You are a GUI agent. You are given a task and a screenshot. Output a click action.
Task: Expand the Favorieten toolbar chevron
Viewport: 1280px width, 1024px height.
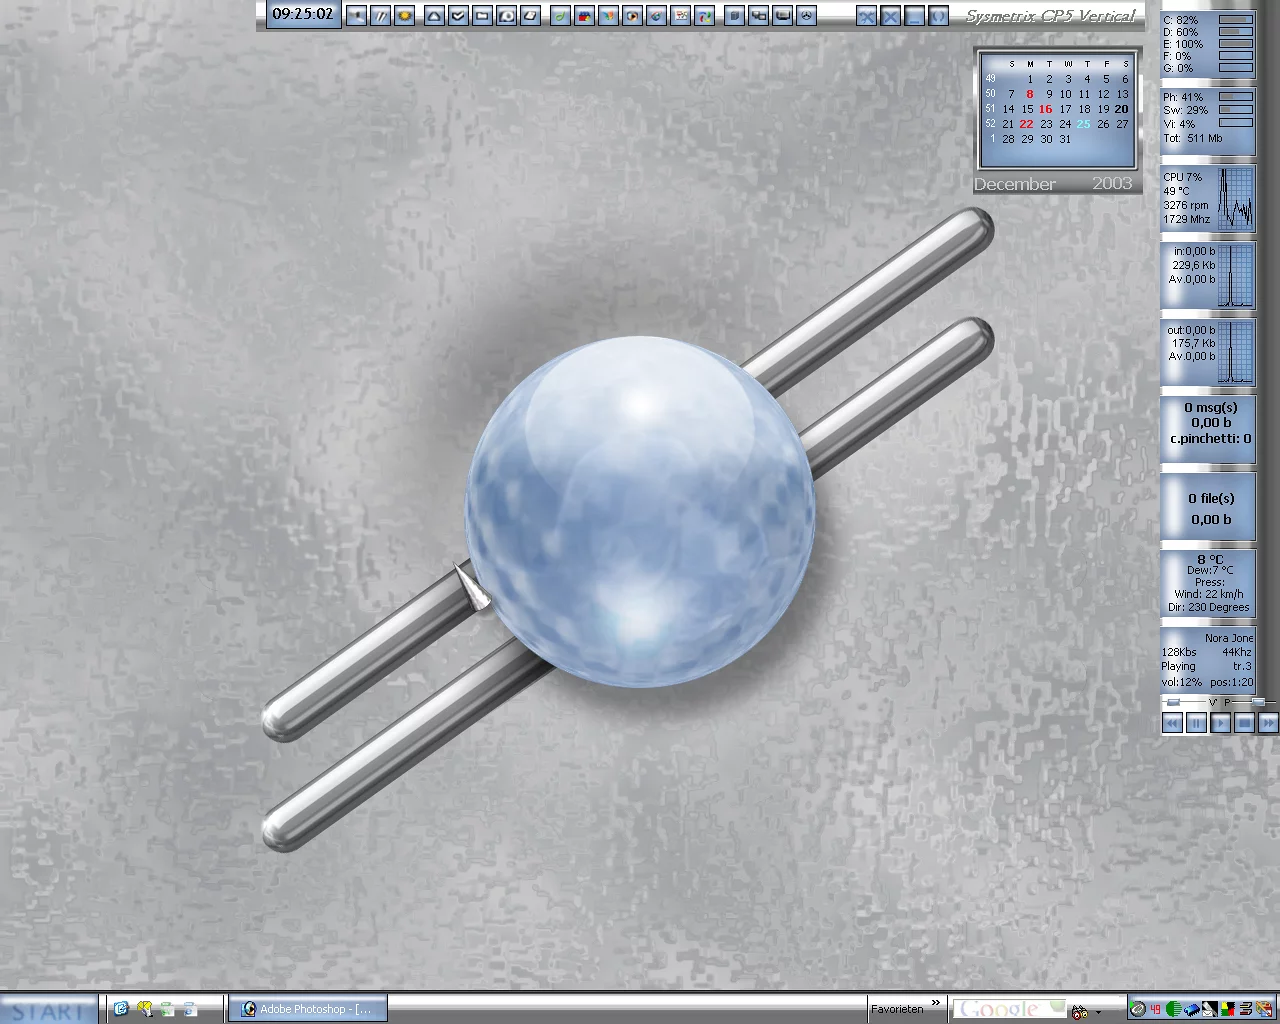click(x=936, y=1003)
